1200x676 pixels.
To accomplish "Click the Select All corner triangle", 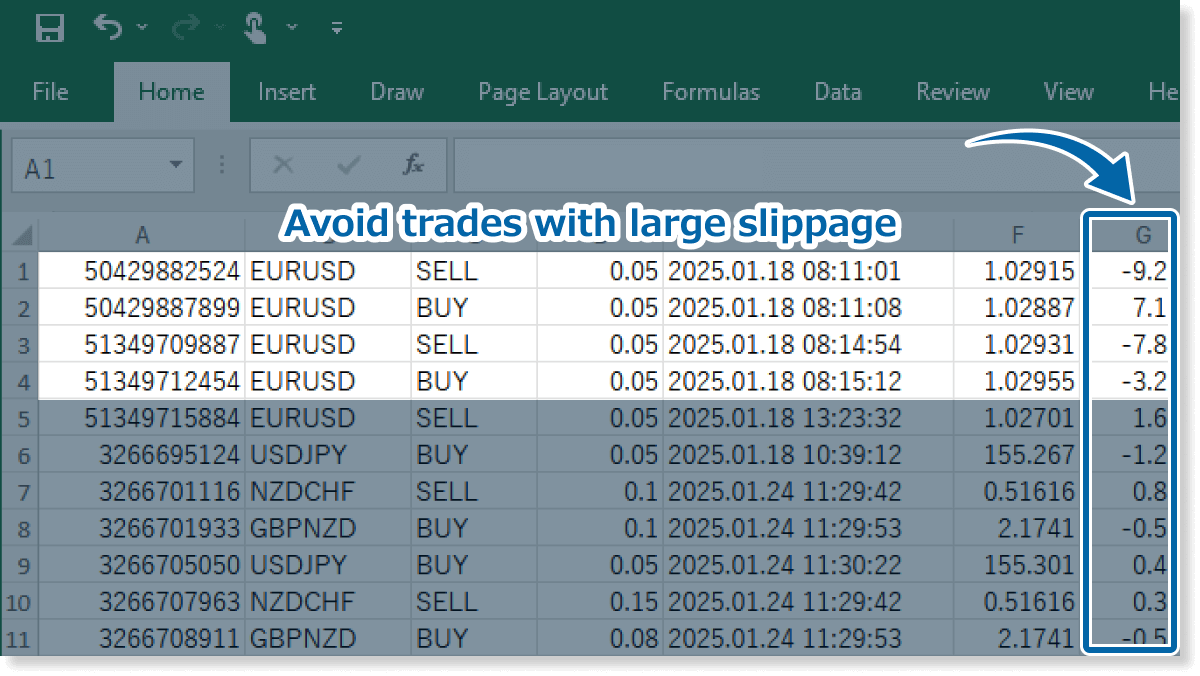I will [x=21, y=237].
